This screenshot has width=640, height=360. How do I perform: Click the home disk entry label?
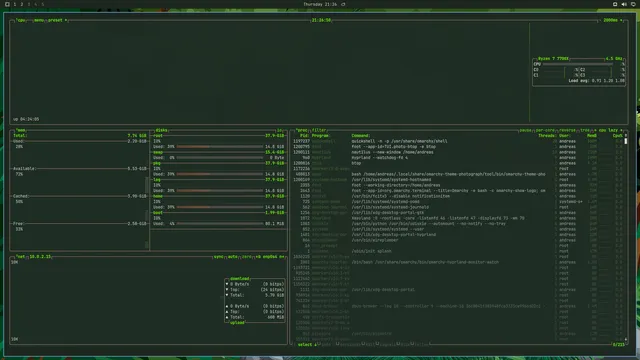(158, 196)
